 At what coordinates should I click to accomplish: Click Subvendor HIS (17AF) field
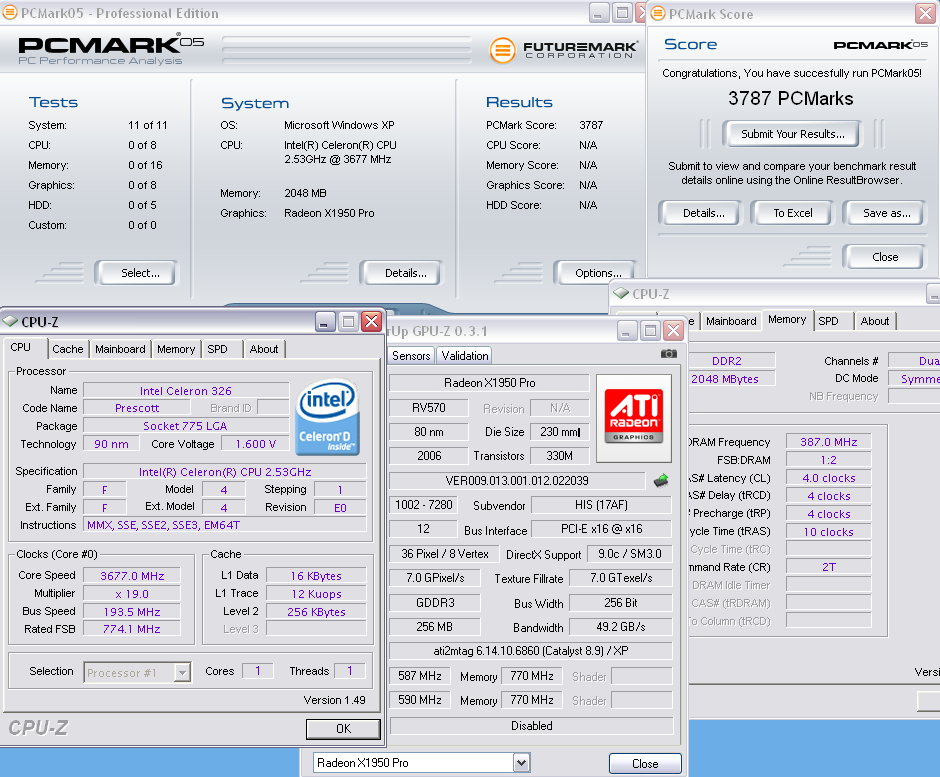tap(601, 505)
